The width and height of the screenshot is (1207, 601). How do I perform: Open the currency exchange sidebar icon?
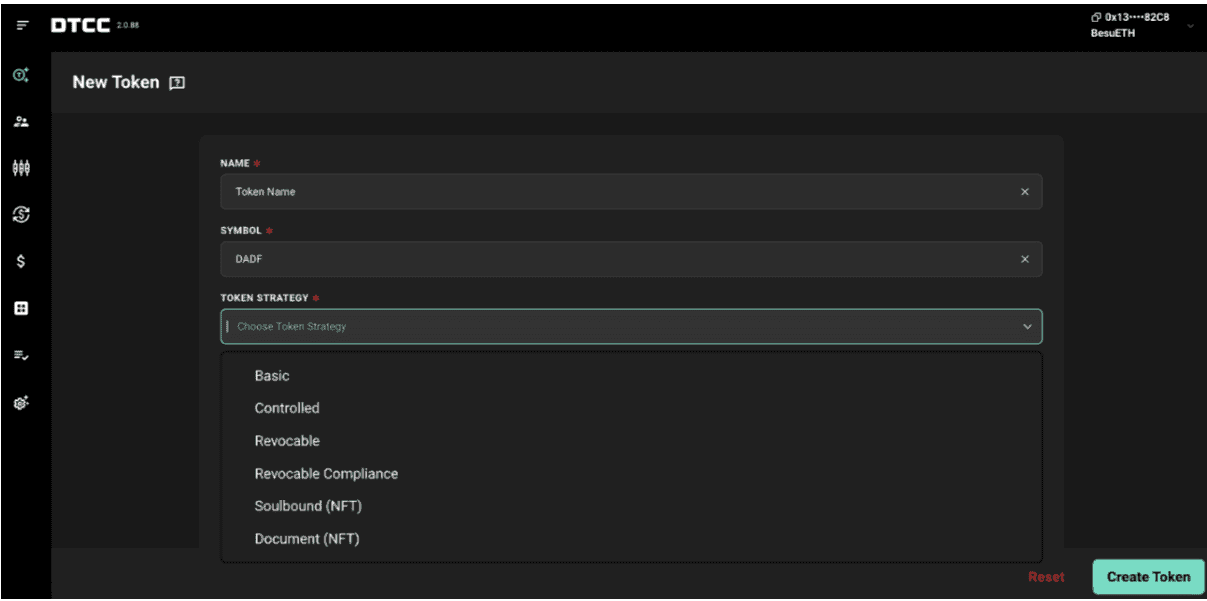[x=21, y=214]
